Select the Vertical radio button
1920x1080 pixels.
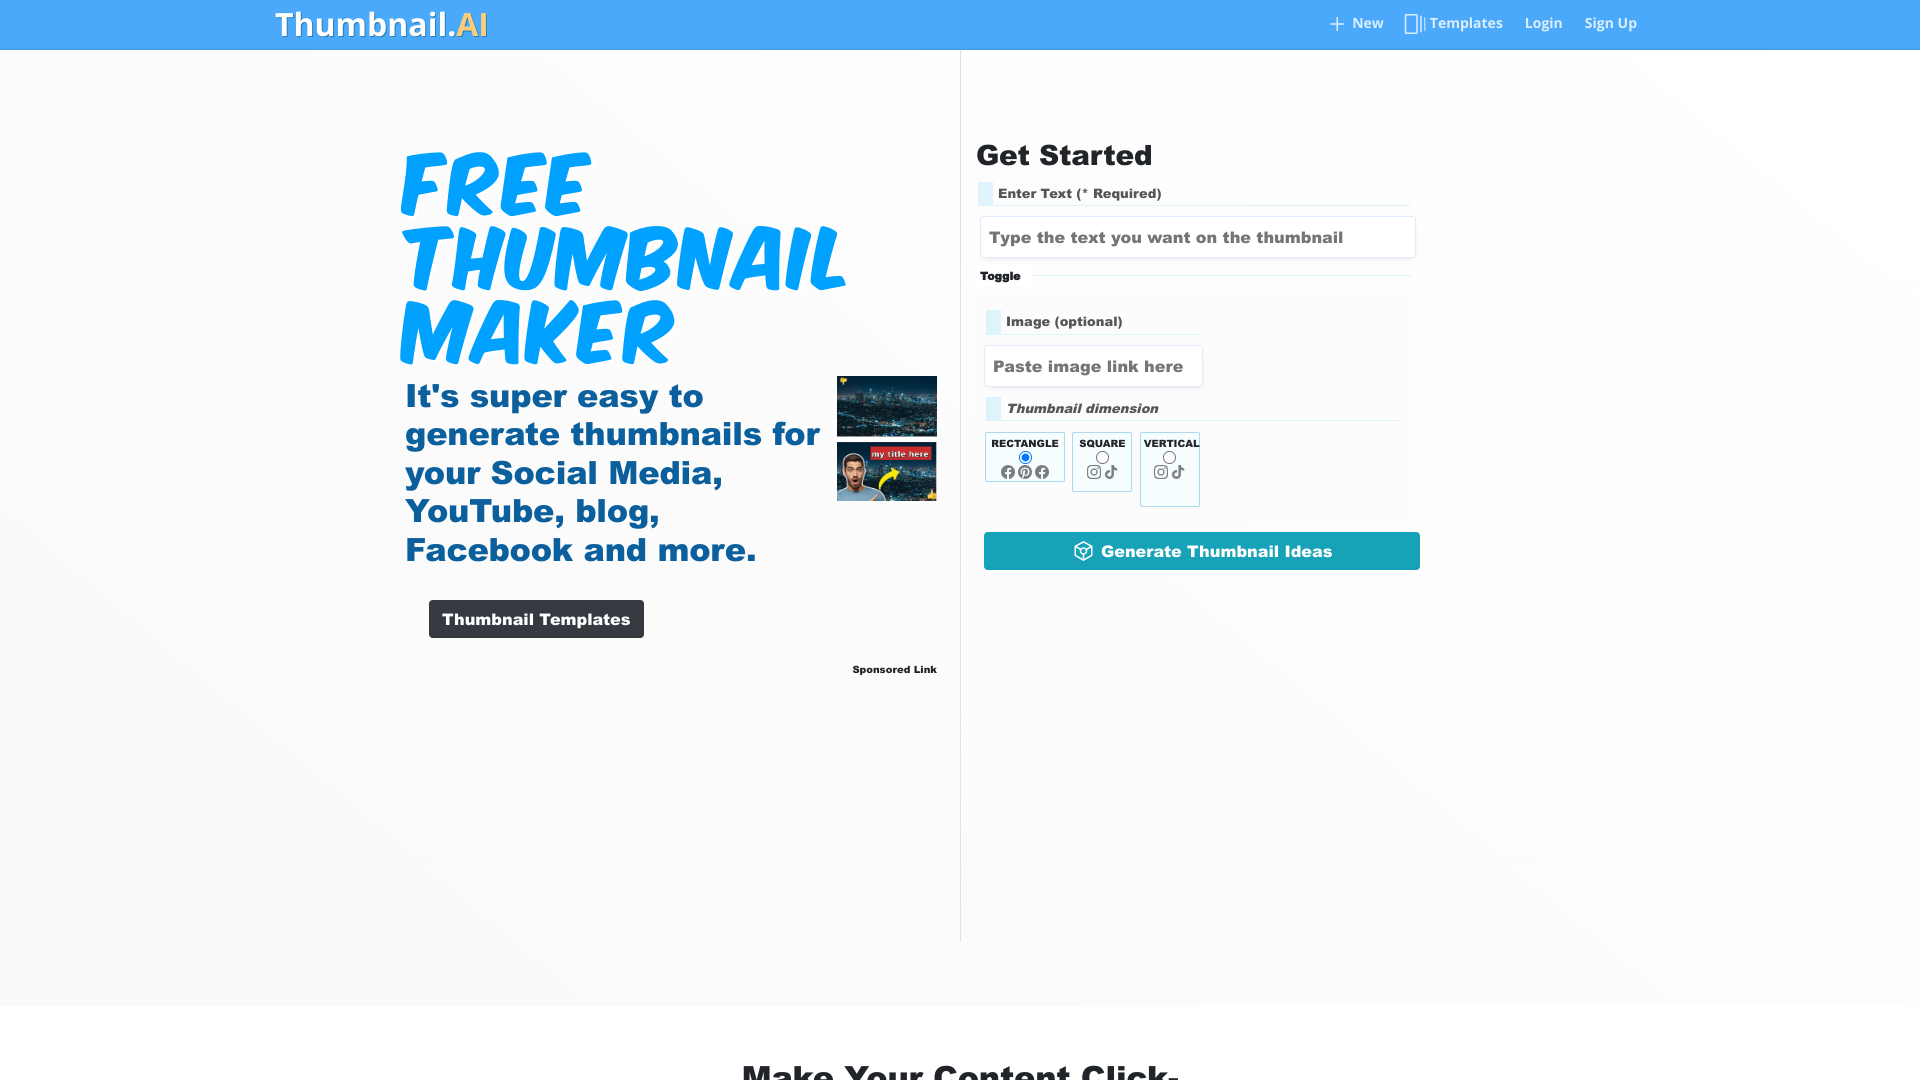coord(1168,458)
